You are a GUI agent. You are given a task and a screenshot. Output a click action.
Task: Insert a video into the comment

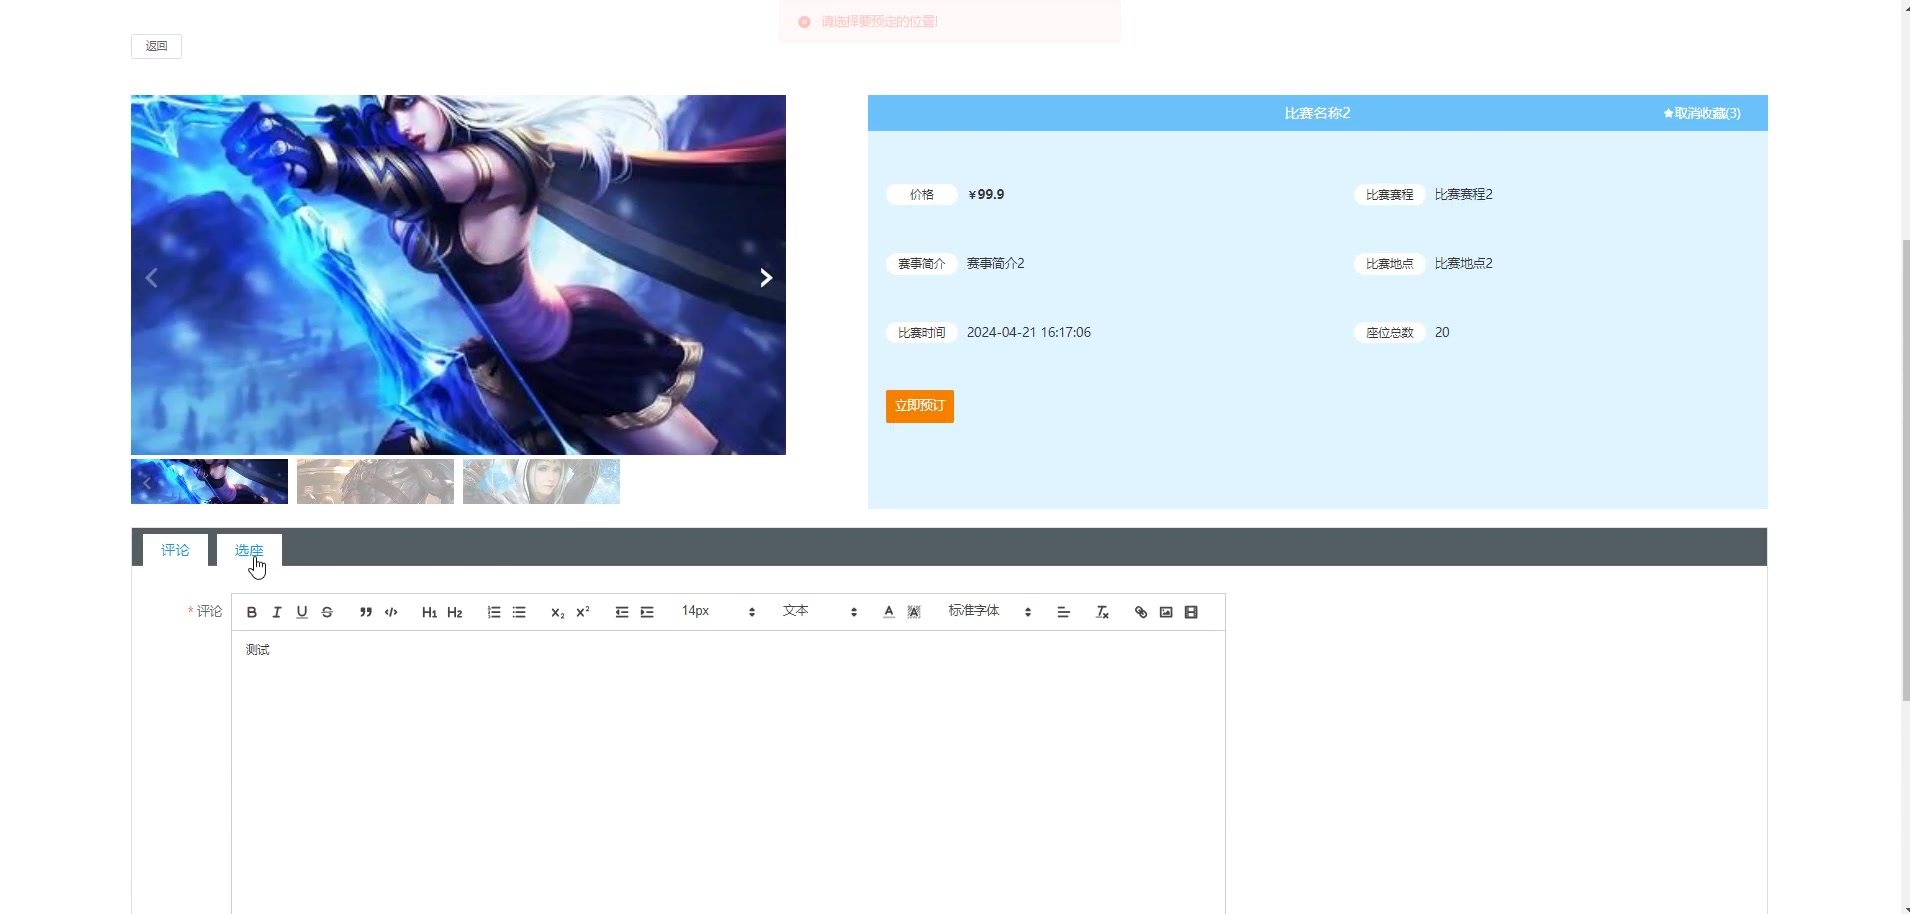[x=1191, y=612]
